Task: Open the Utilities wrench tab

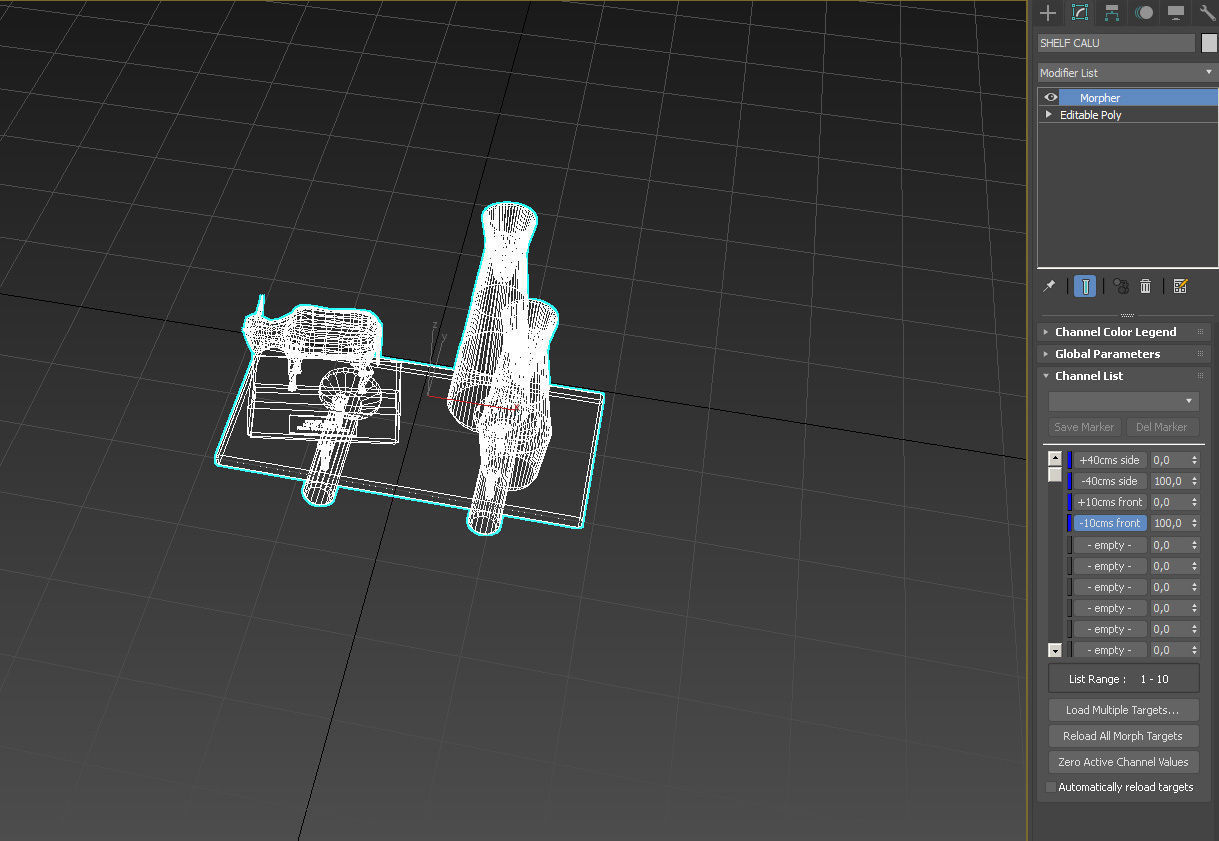Action: pos(1207,13)
